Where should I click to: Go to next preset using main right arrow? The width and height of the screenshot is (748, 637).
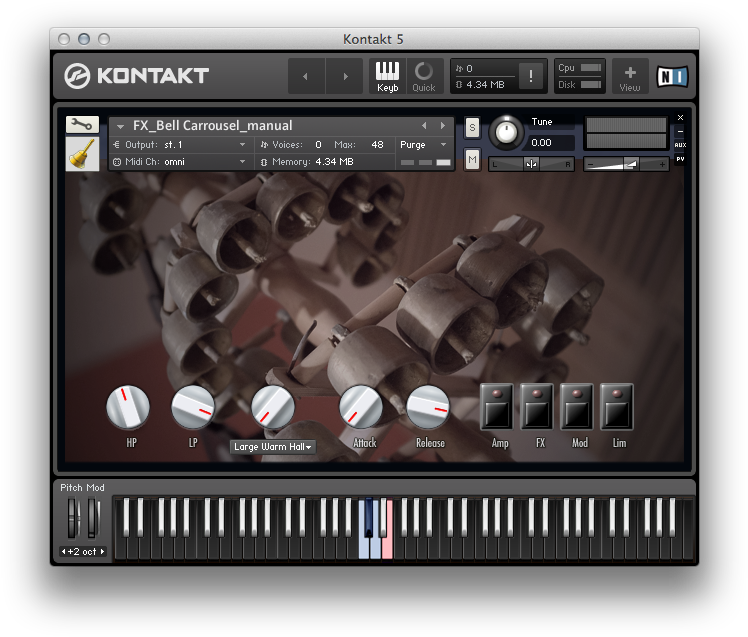coord(345,76)
